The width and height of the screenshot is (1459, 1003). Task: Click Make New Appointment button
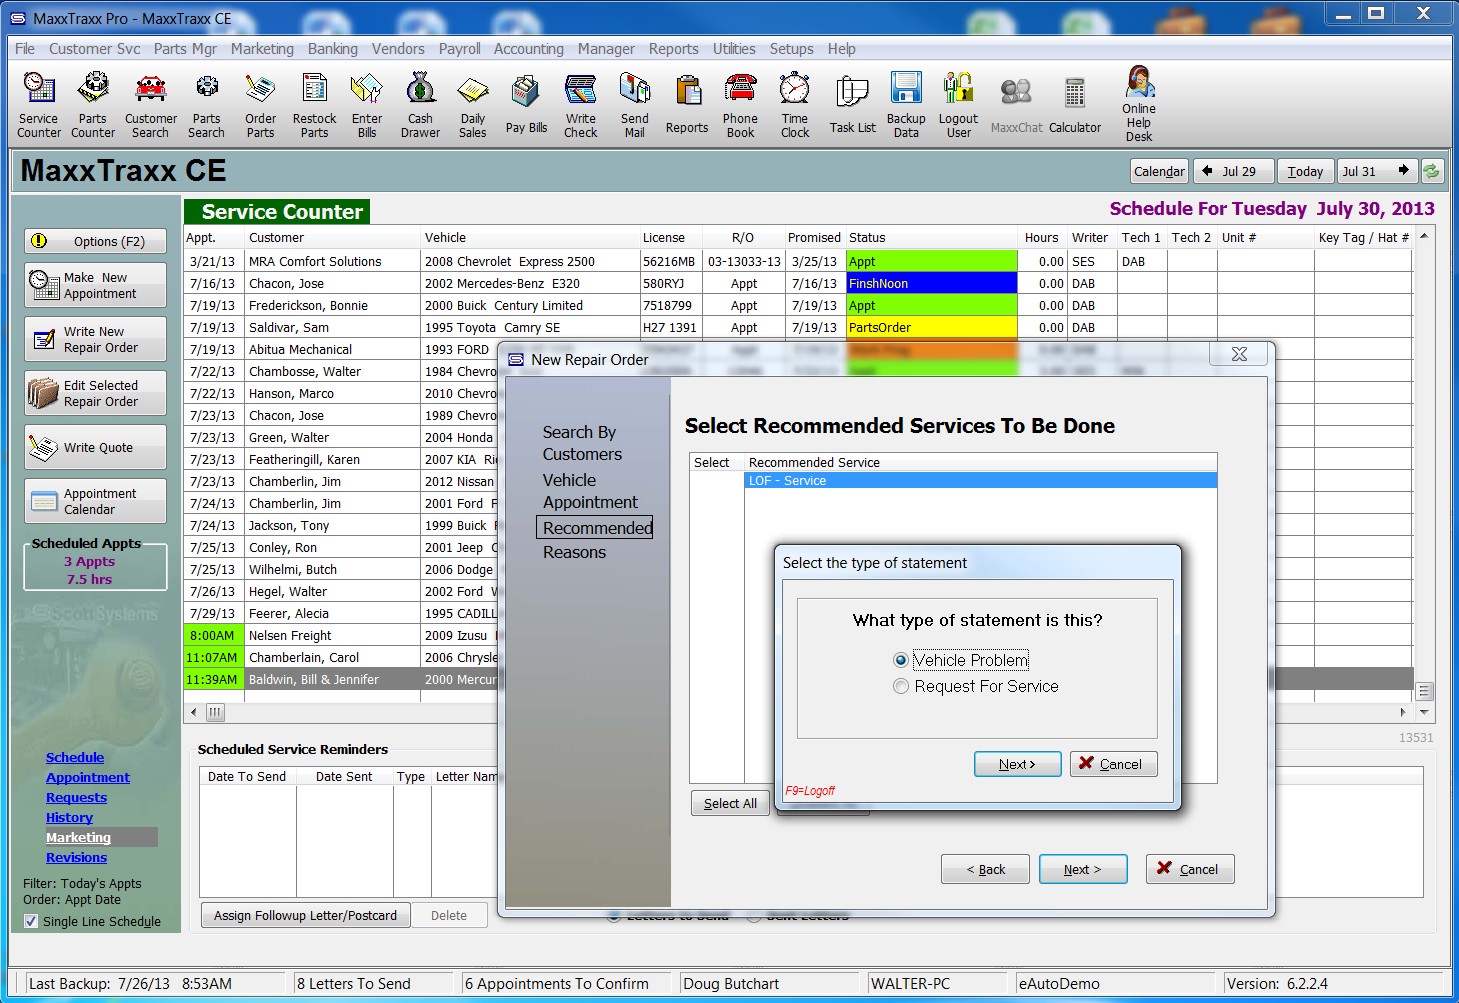tap(95, 285)
